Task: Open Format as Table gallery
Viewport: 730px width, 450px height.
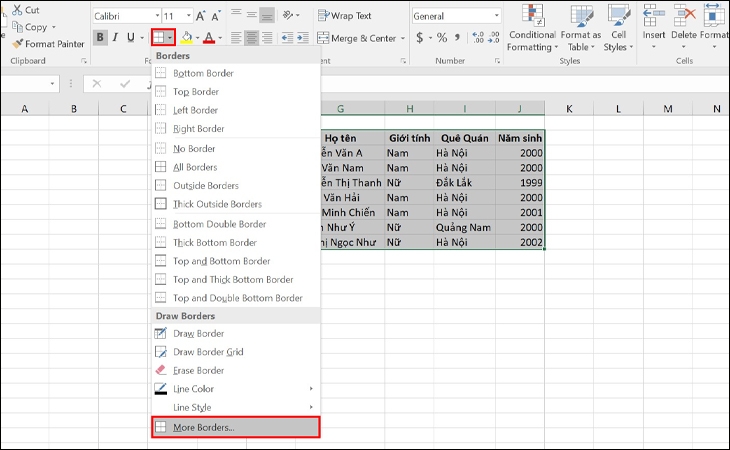Action: (x=581, y=28)
